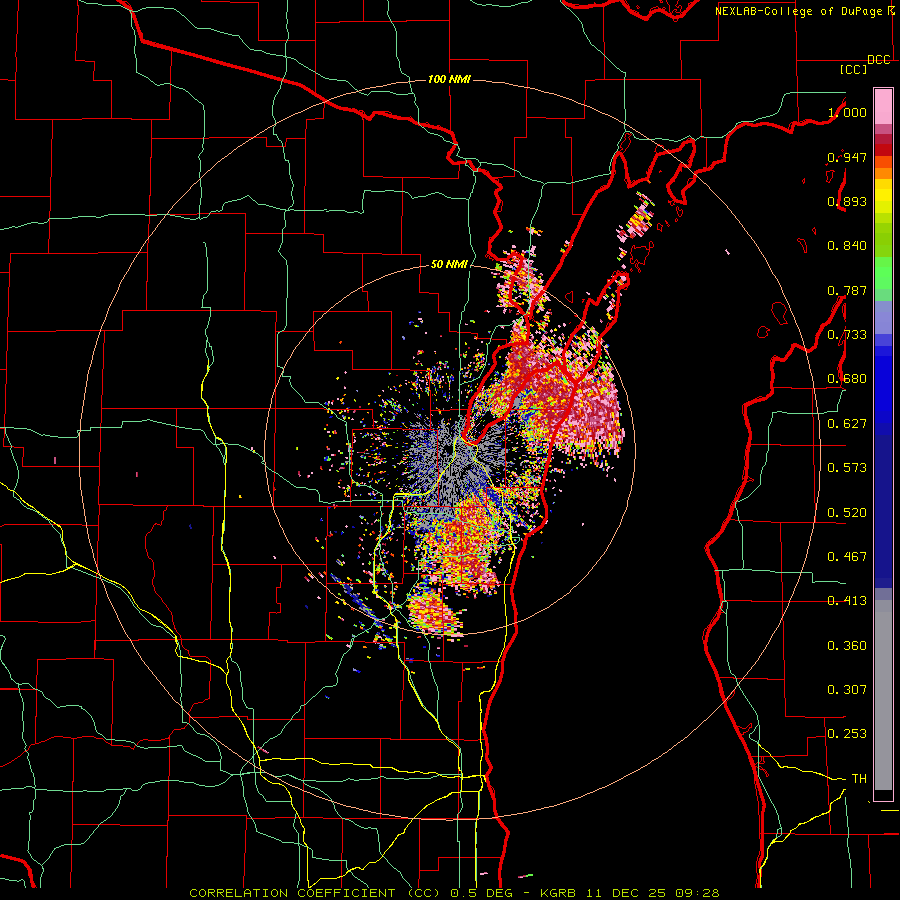Viewport: 900px width, 900px height.
Task: Select the 0.467 legend value
Action: (847, 557)
